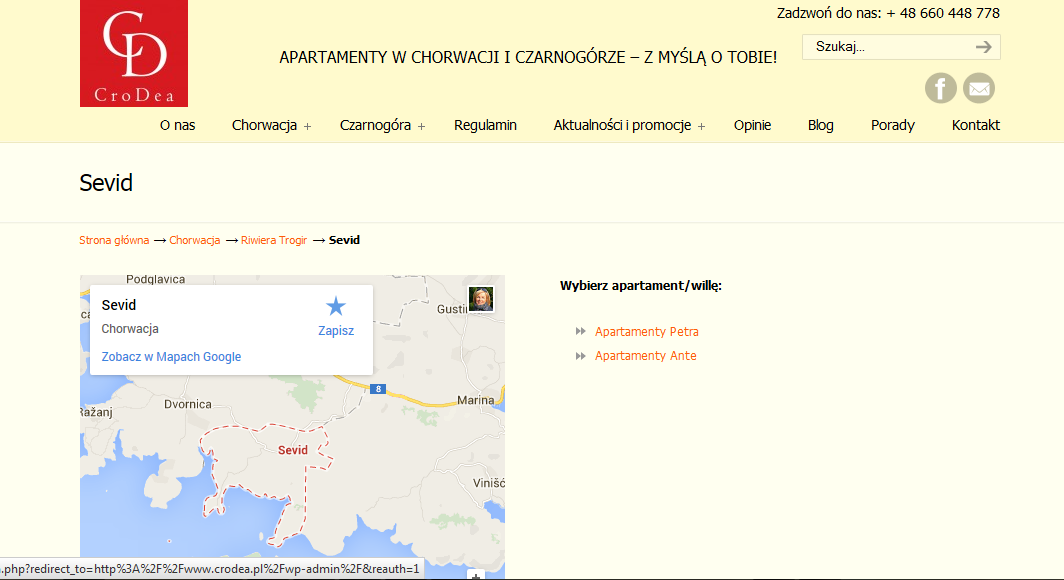
Task: Click the CroDea logo
Action: tap(134, 54)
